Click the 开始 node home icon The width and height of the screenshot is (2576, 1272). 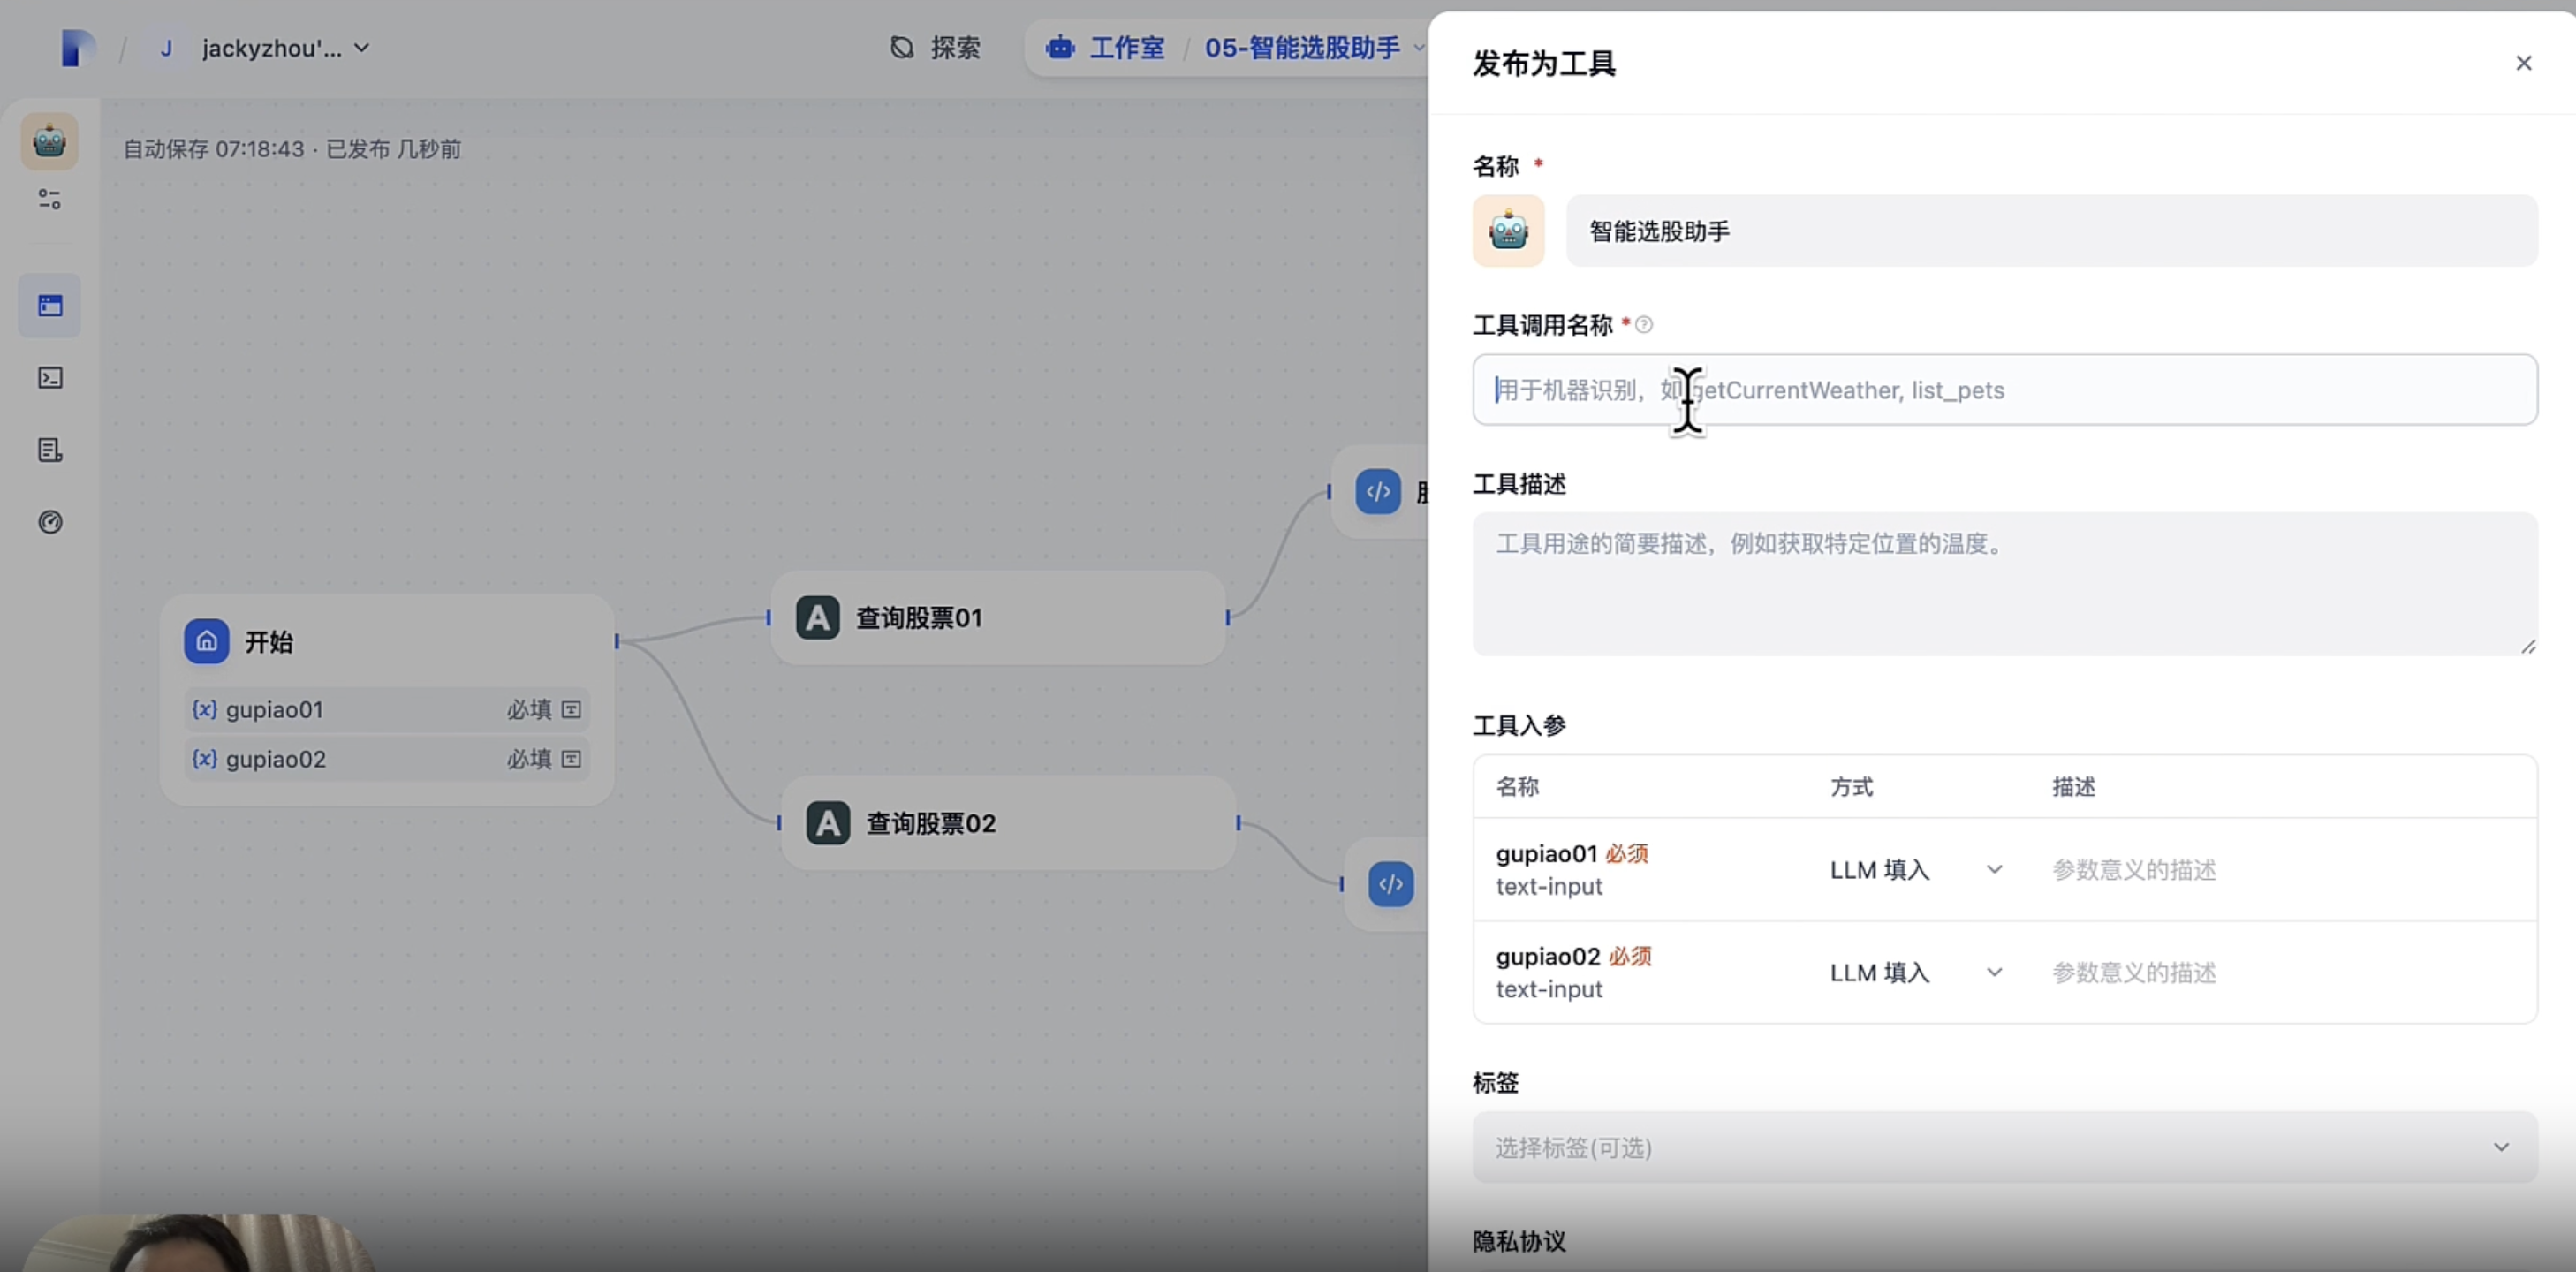pos(206,641)
